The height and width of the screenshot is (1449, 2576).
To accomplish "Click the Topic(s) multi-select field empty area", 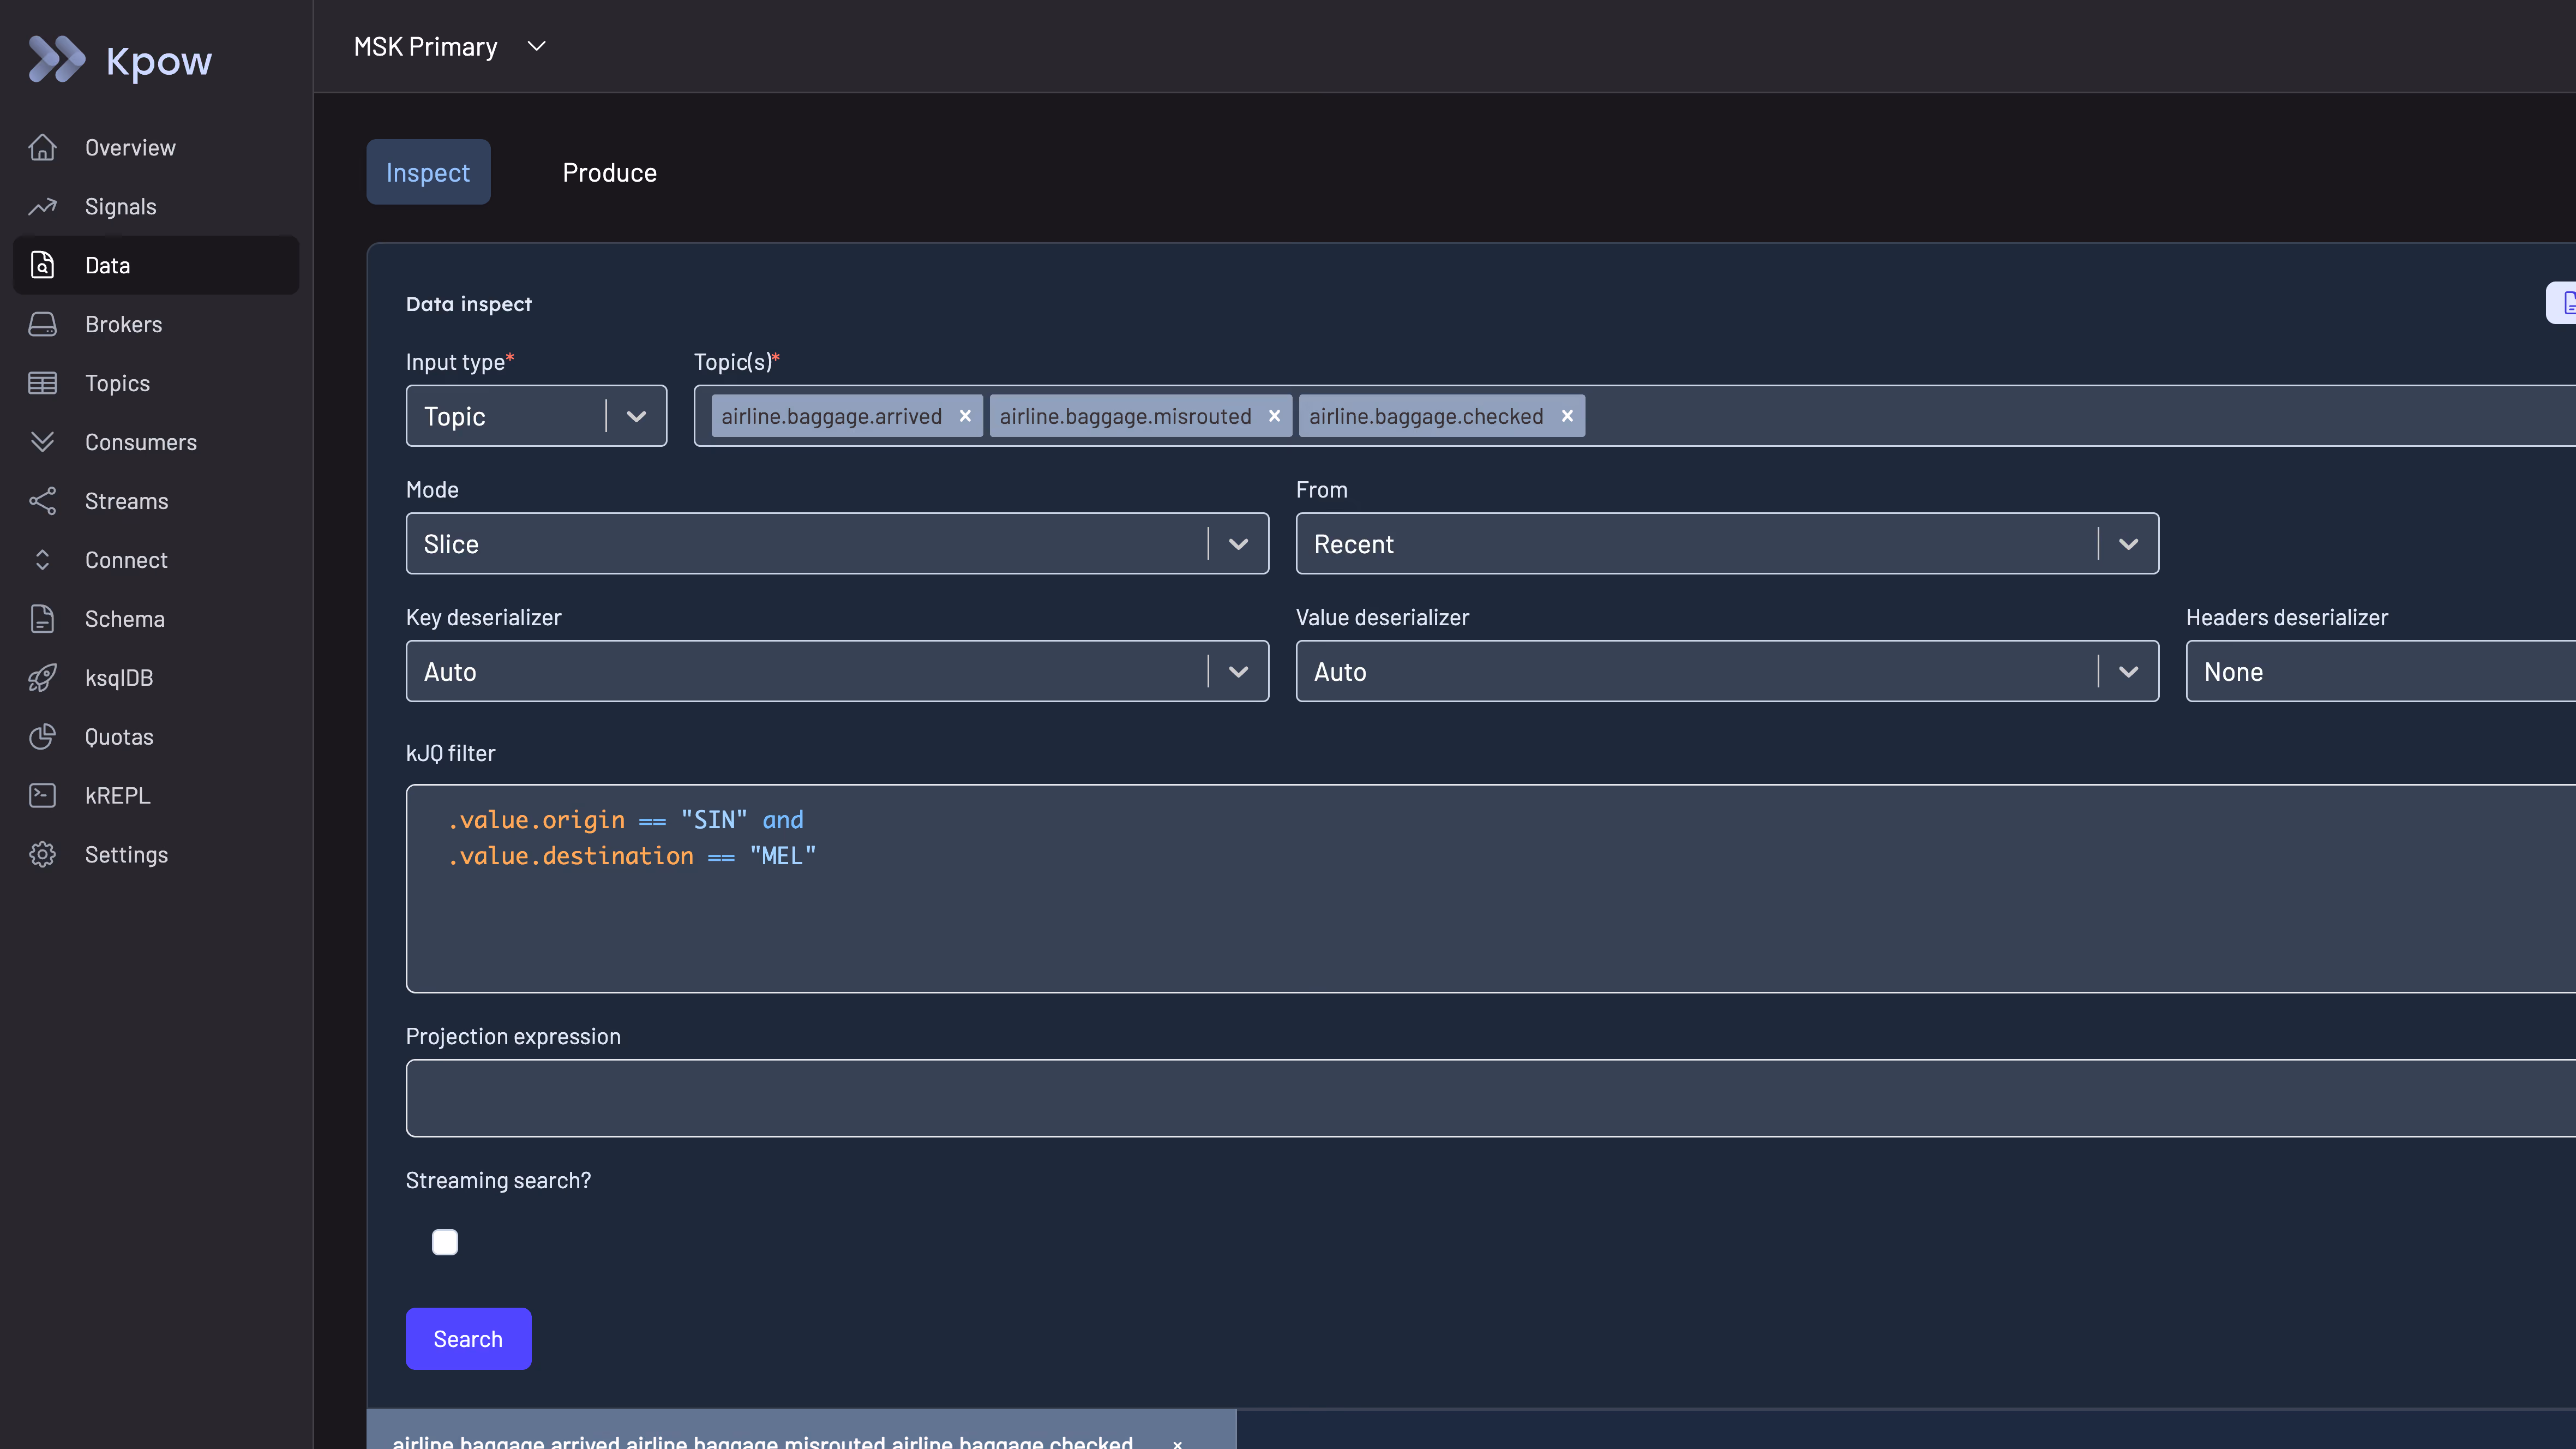I will [x=2080, y=416].
